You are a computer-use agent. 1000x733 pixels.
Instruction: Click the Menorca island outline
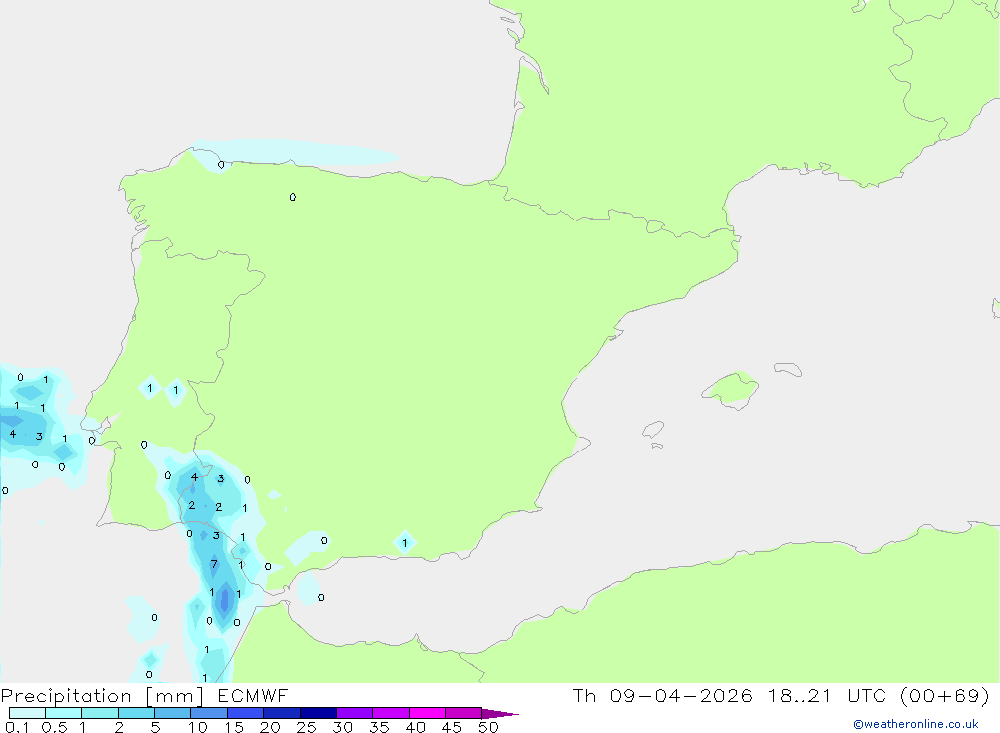tap(788, 369)
